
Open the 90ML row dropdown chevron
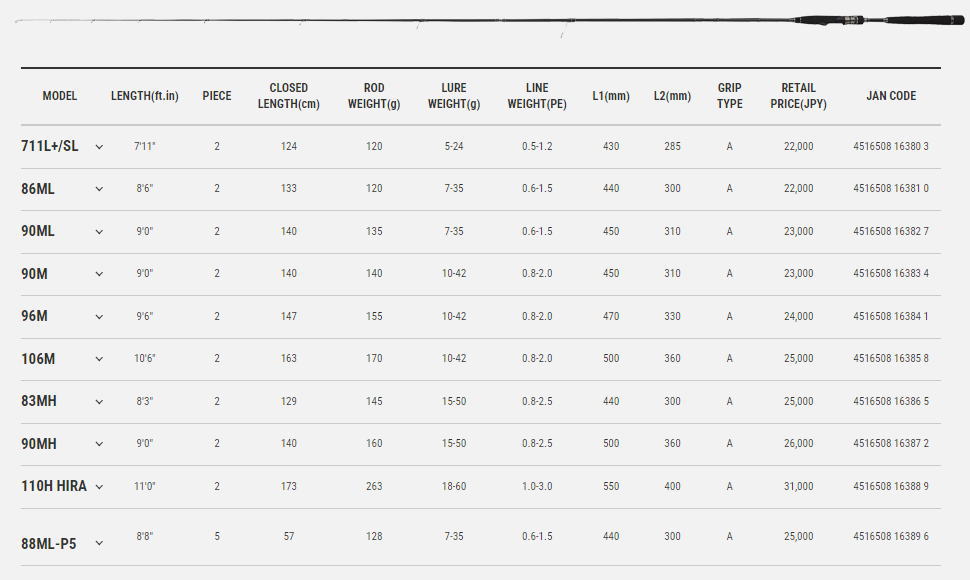click(99, 232)
